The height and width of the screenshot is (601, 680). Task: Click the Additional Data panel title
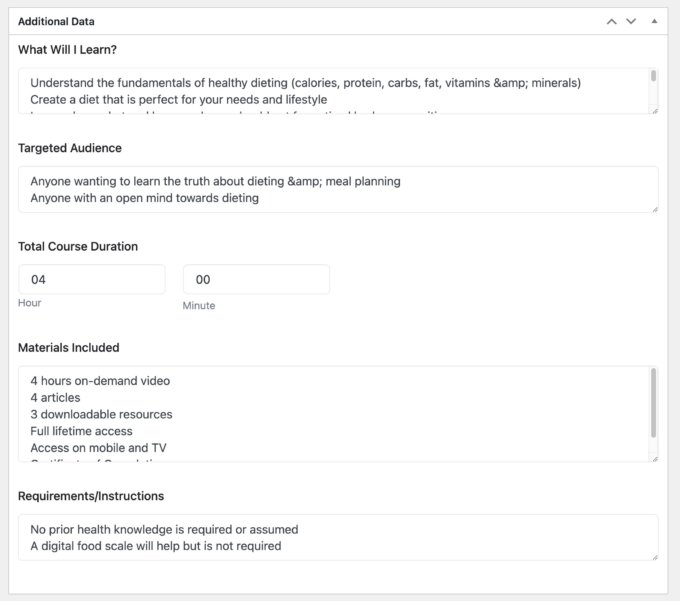(x=56, y=21)
